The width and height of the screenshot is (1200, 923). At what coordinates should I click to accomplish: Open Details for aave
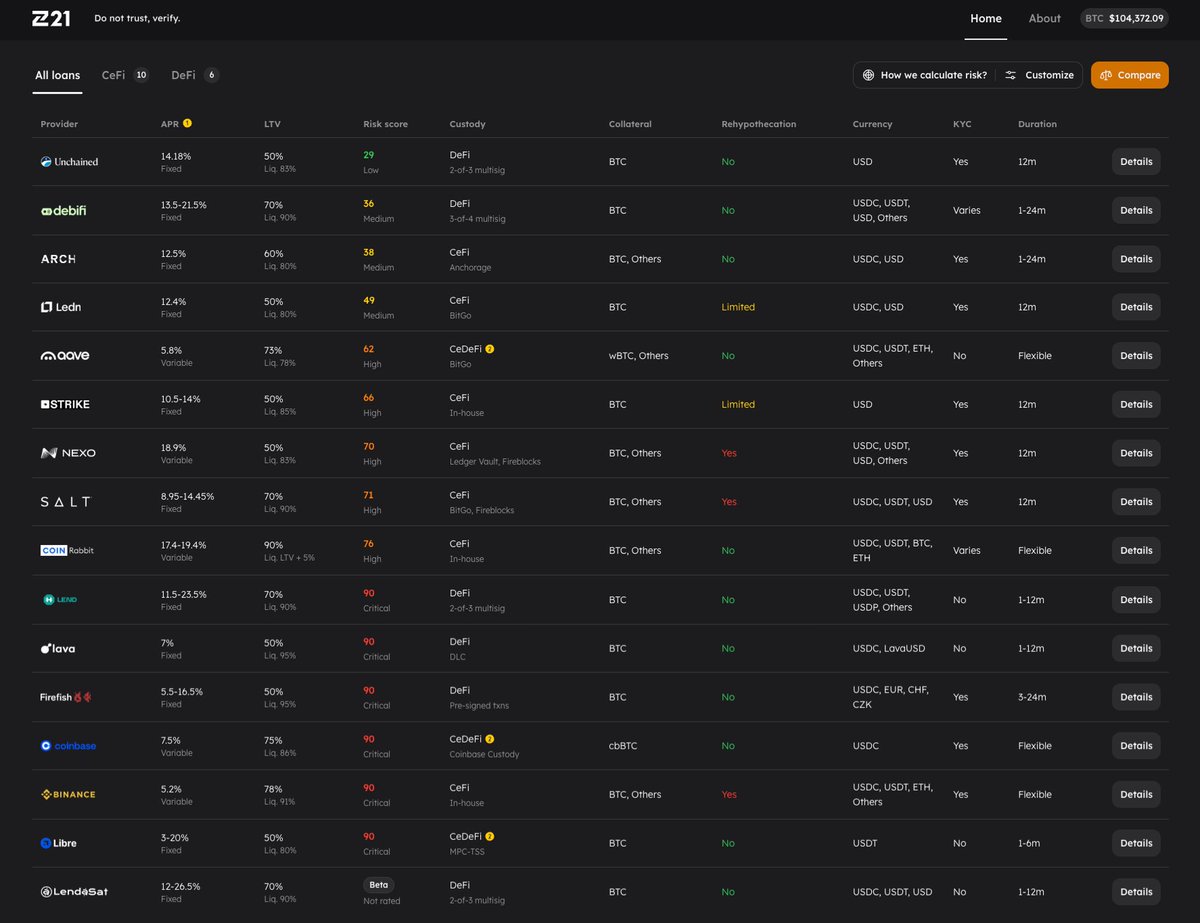pos(1136,356)
